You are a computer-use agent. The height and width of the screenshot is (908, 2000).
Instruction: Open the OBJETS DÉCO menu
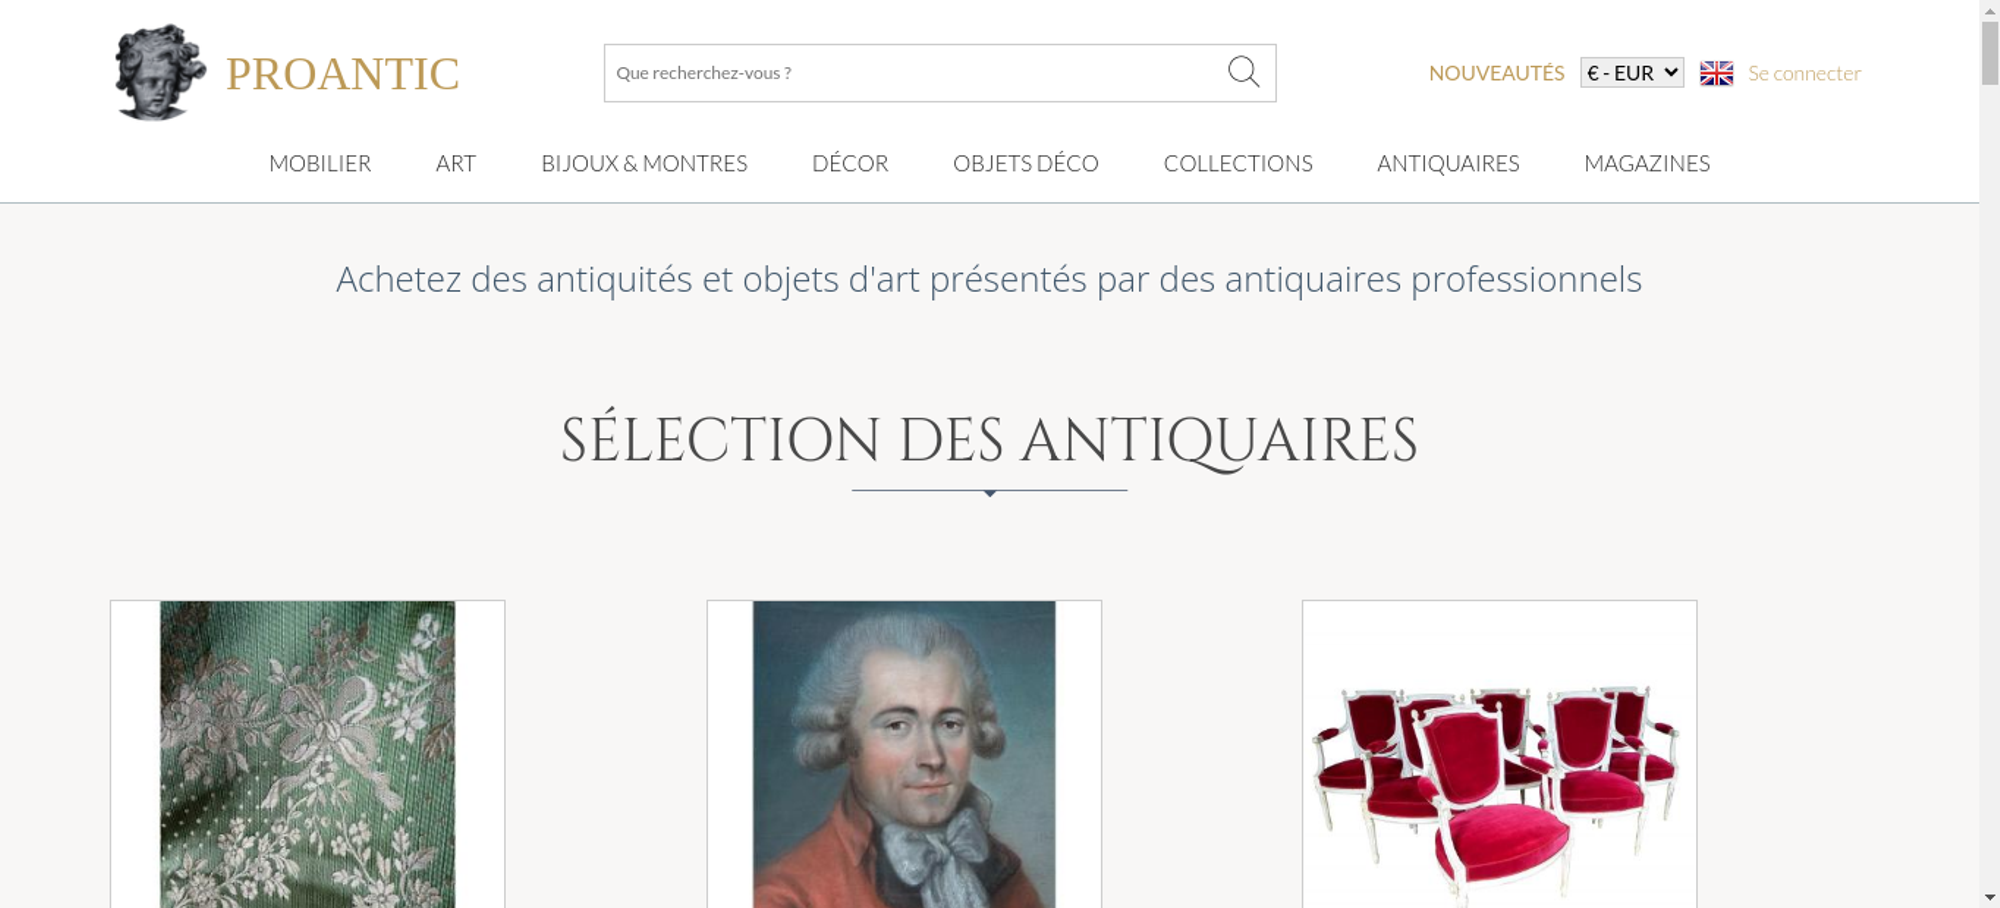tap(1026, 163)
